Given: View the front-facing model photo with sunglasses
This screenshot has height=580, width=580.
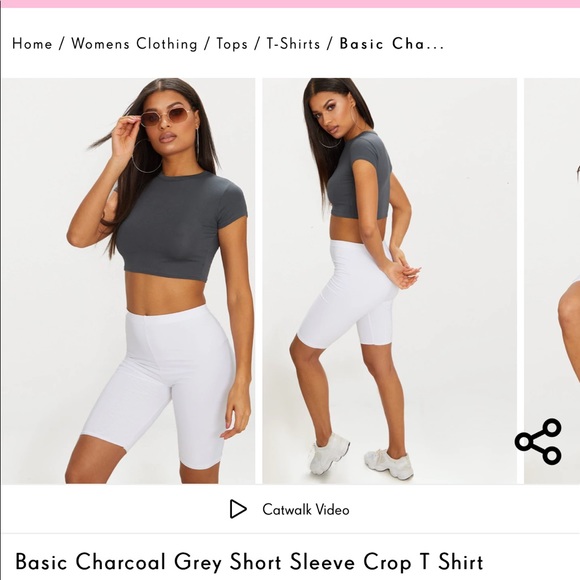Looking at the screenshot, I should tap(128, 280).
